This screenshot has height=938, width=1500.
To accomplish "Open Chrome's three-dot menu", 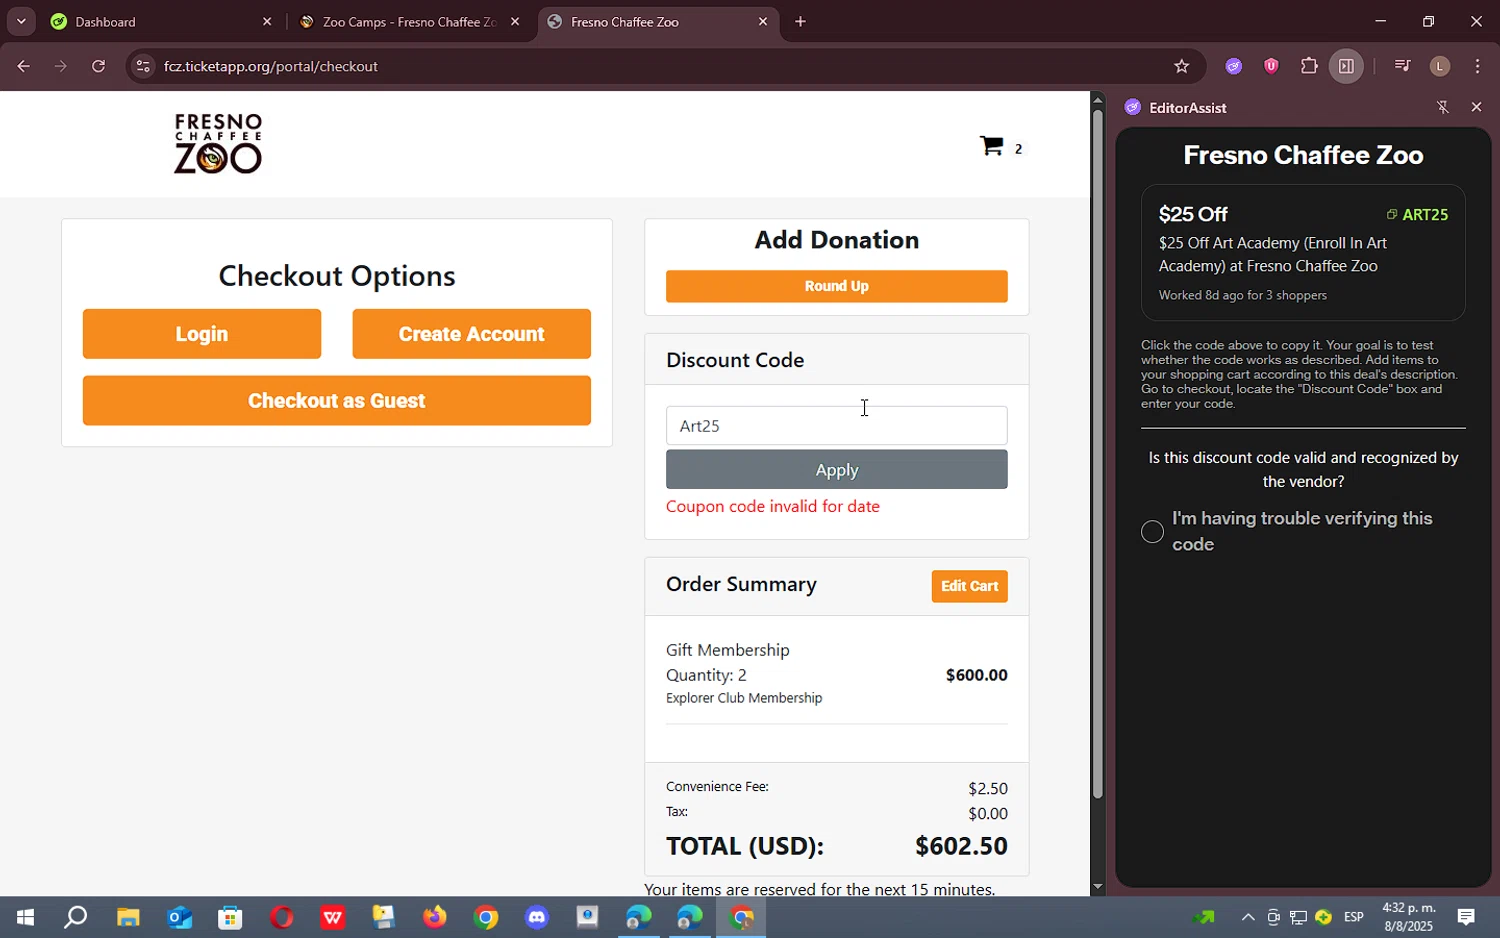I will (x=1477, y=66).
